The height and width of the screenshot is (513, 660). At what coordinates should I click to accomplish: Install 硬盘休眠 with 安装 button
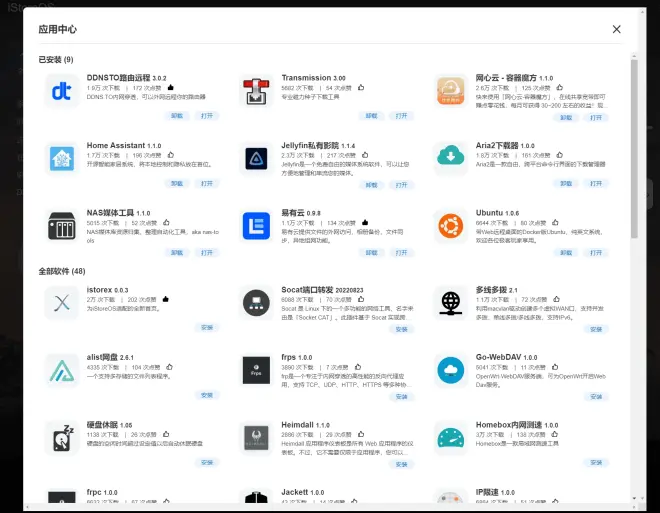click(207, 462)
